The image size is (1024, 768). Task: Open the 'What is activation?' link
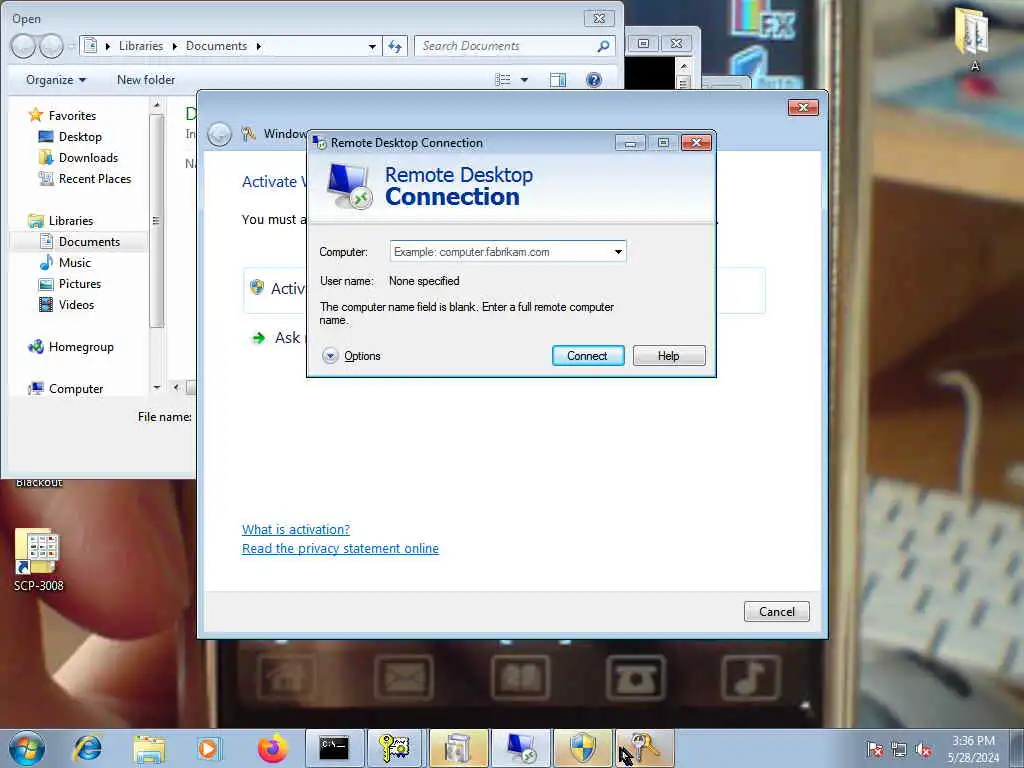(x=296, y=530)
